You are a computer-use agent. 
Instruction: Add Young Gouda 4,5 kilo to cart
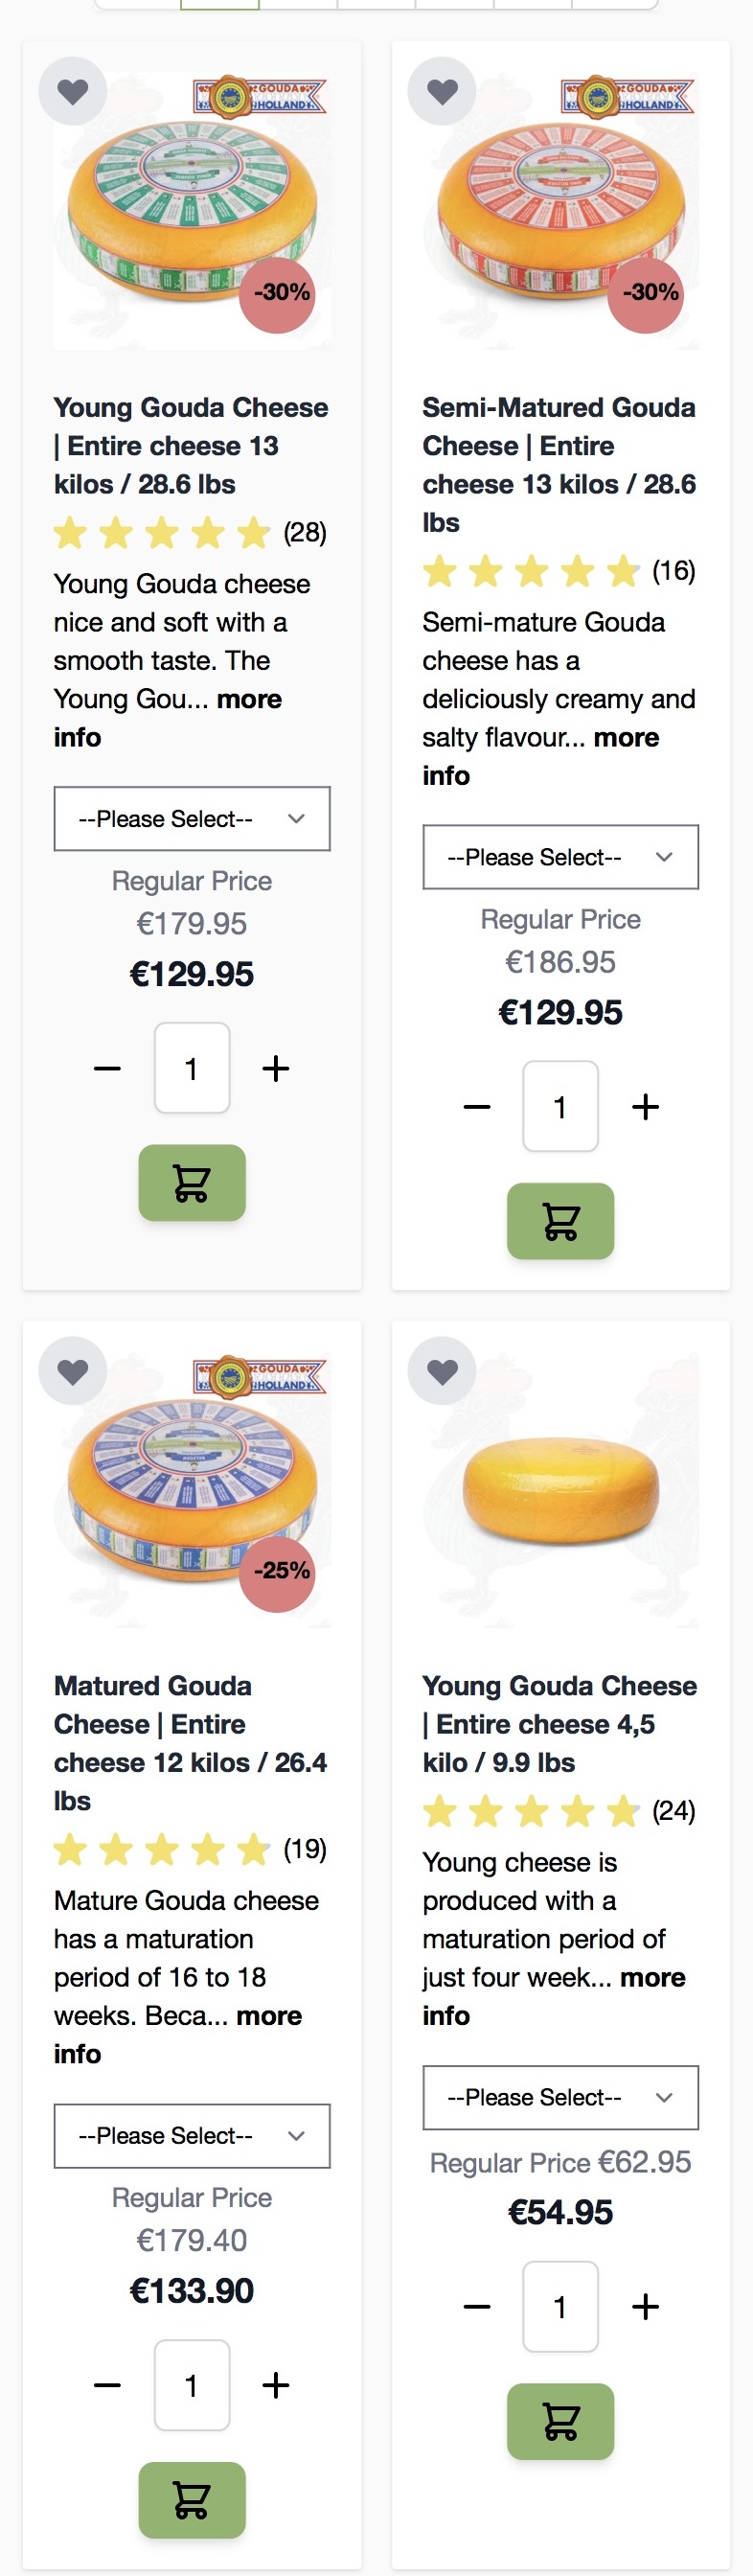[560, 2421]
